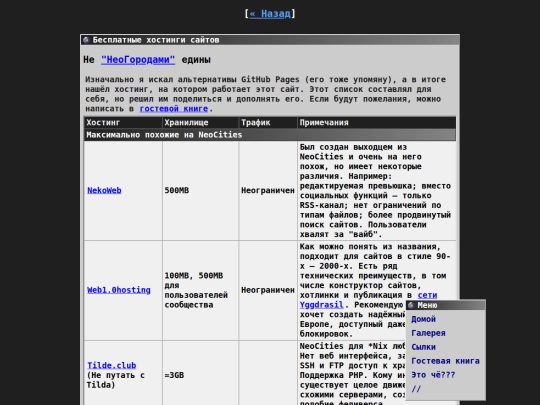Open the Web1.0hosting link
Image resolution: width=540 pixels, height=405 pixels.
click(x=119, y=290)
